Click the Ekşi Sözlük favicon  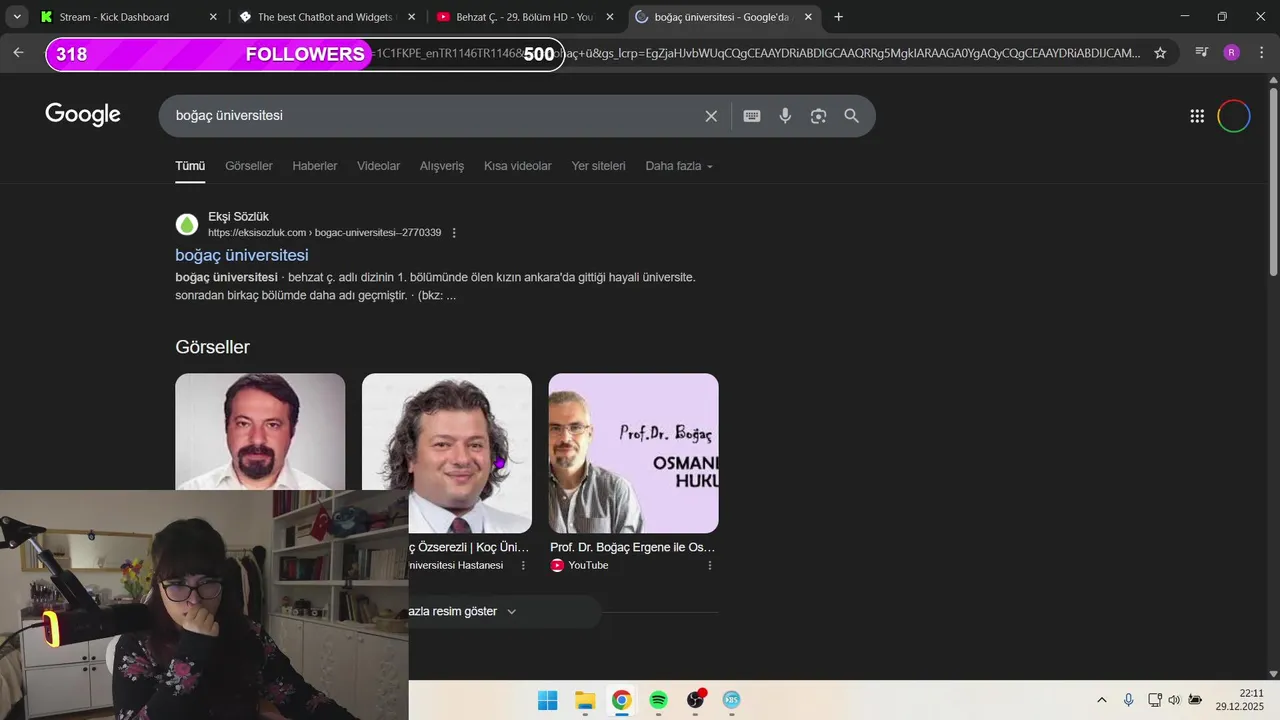point(187,224)
